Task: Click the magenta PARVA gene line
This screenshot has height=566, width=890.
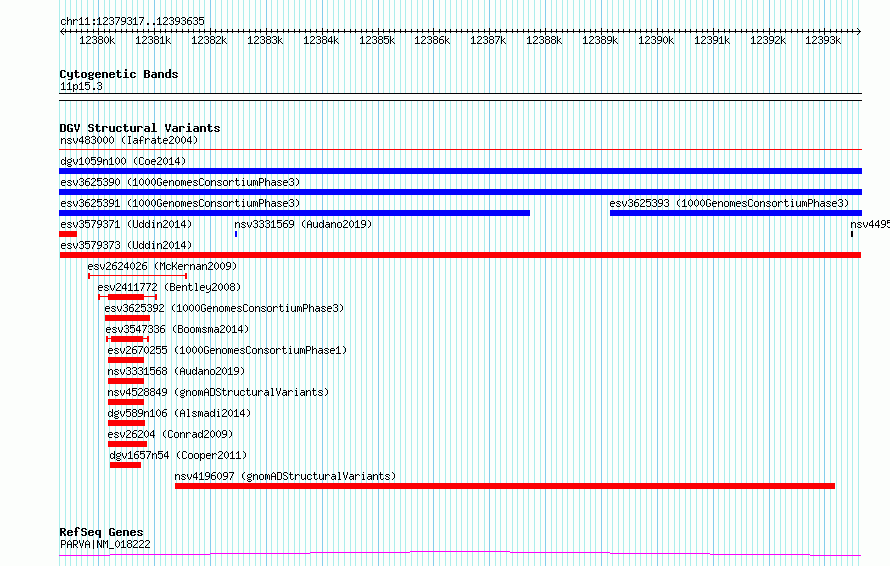Action: 460,554
